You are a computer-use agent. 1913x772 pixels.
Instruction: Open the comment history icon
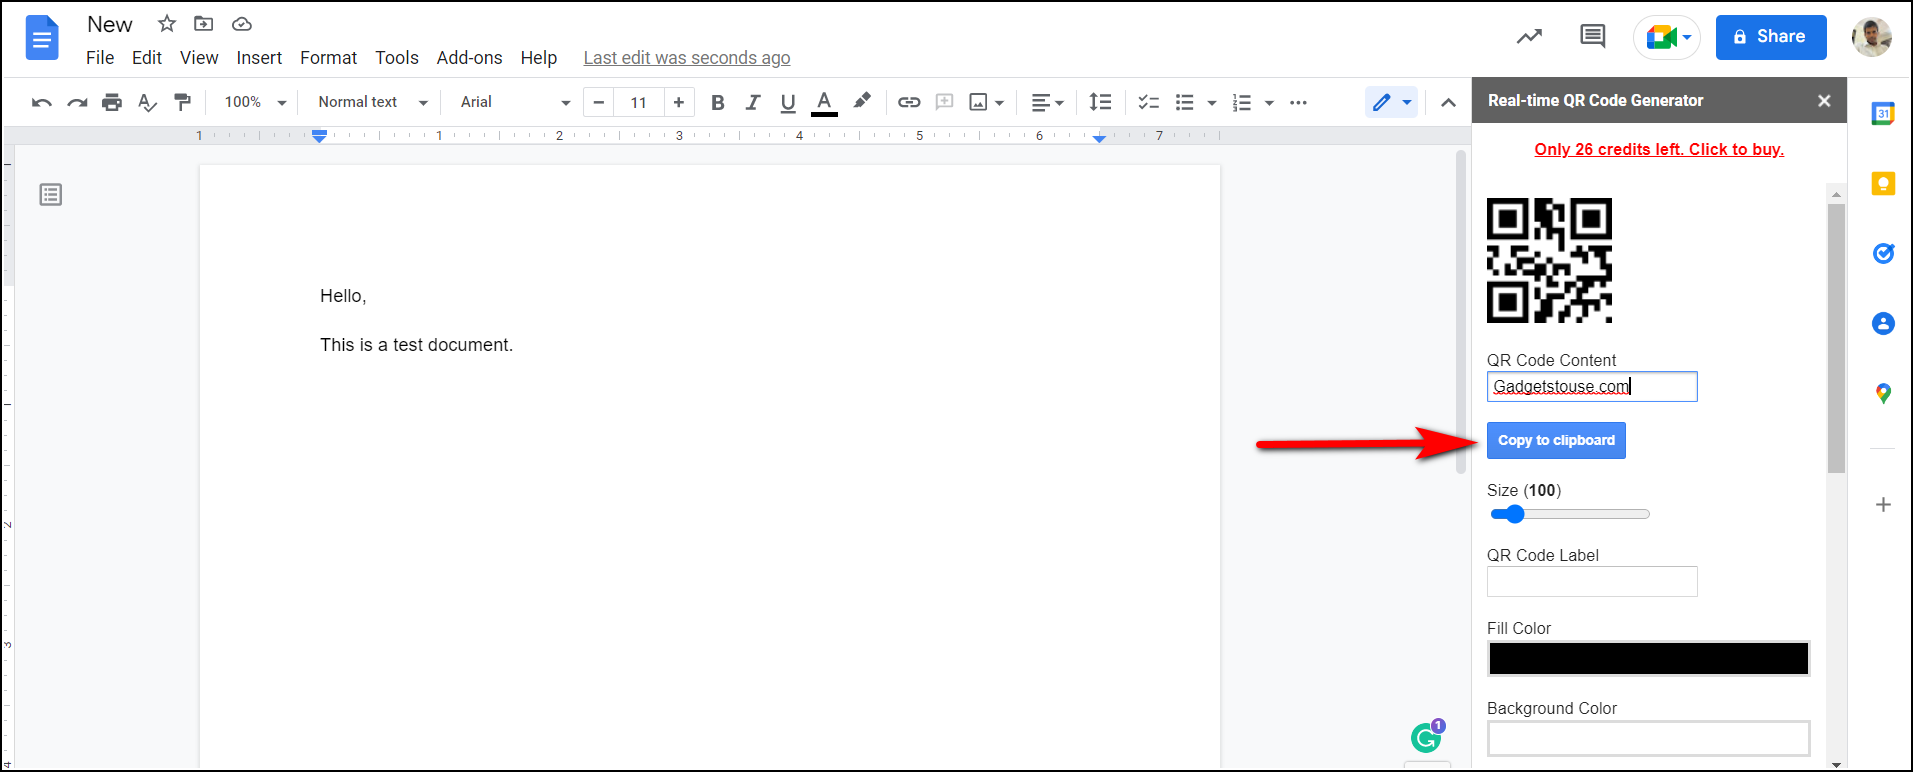click(x=1592, y=37)
